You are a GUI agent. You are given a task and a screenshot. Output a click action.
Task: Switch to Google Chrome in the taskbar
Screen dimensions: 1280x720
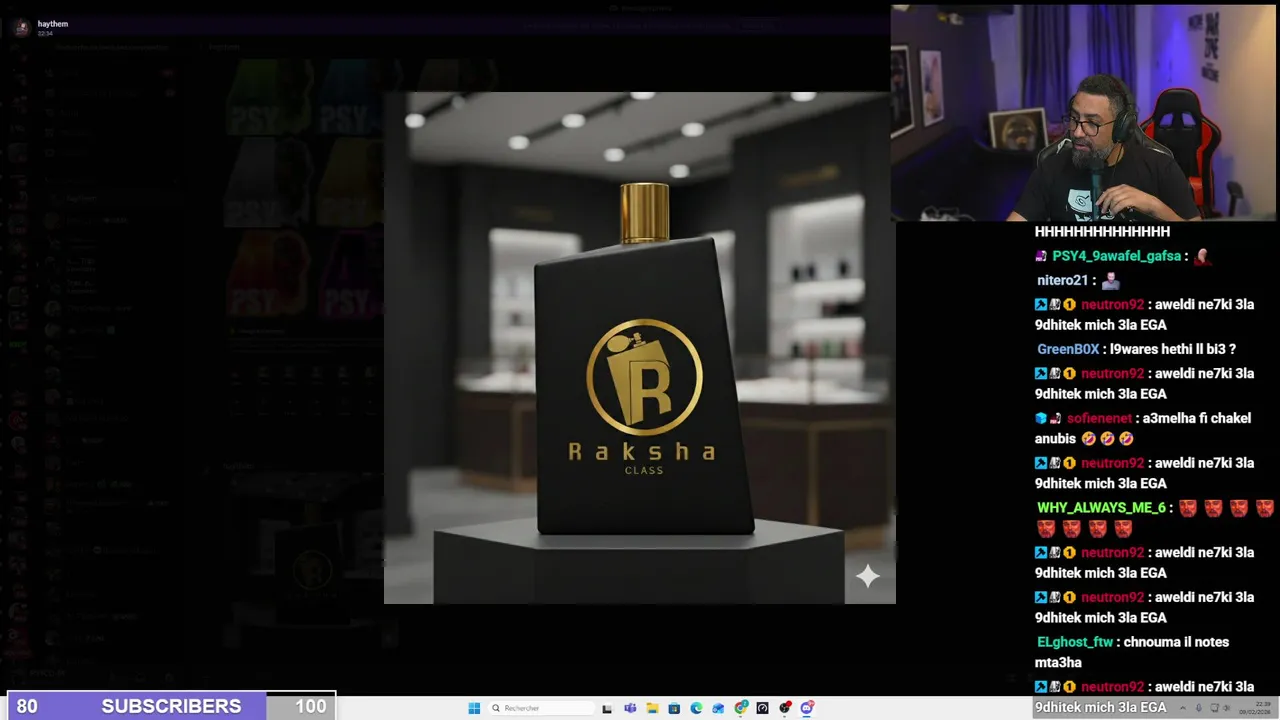(741, 708)
